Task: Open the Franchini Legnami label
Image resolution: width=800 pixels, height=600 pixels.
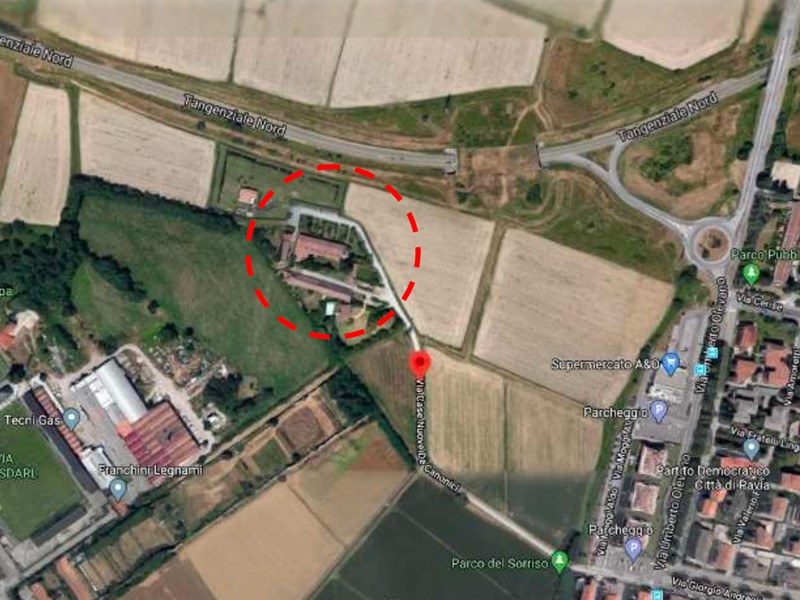Action: [x=151, y=470]
